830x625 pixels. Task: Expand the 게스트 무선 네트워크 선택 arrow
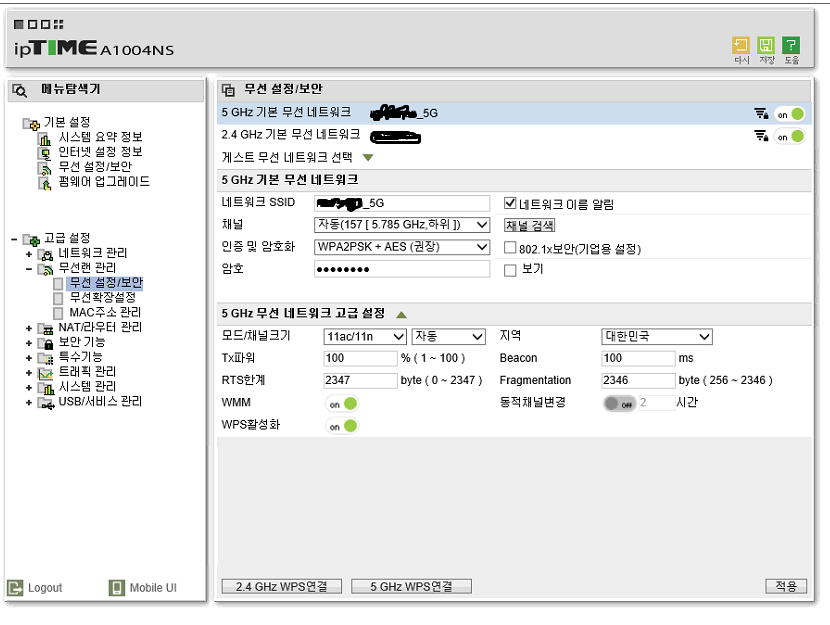click(368, 158)
